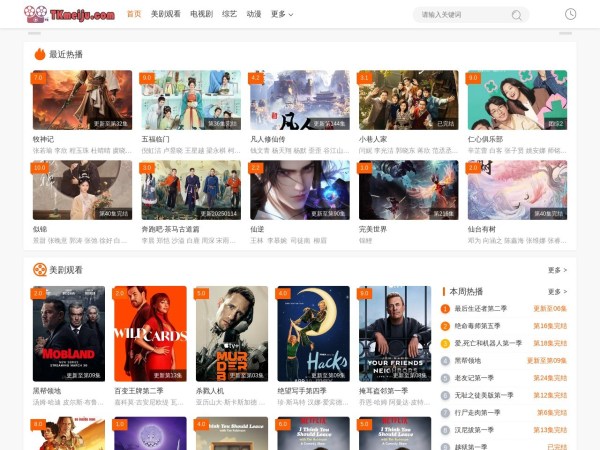Click the search magnifier icon
This screenshot has height=450, width=600.
(516, 15)
